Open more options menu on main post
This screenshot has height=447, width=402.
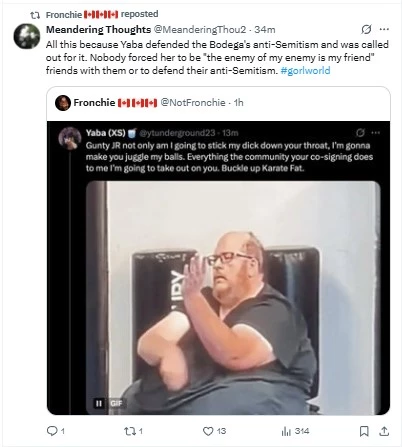(x=384, y=29)
